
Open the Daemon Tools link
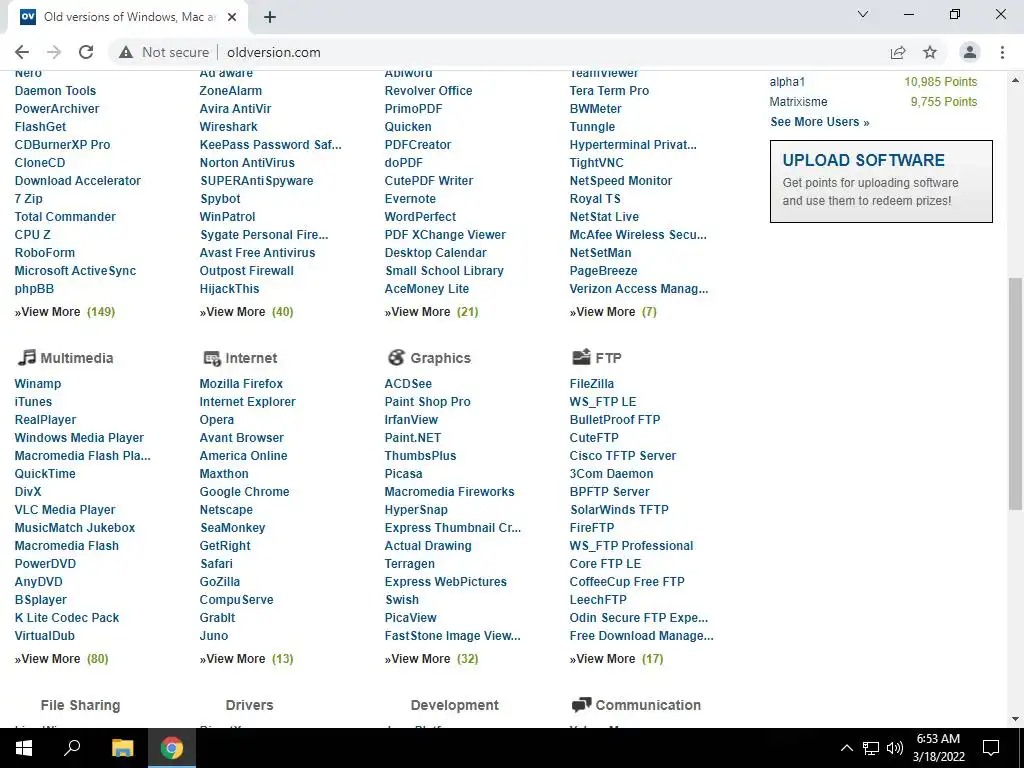55,91
